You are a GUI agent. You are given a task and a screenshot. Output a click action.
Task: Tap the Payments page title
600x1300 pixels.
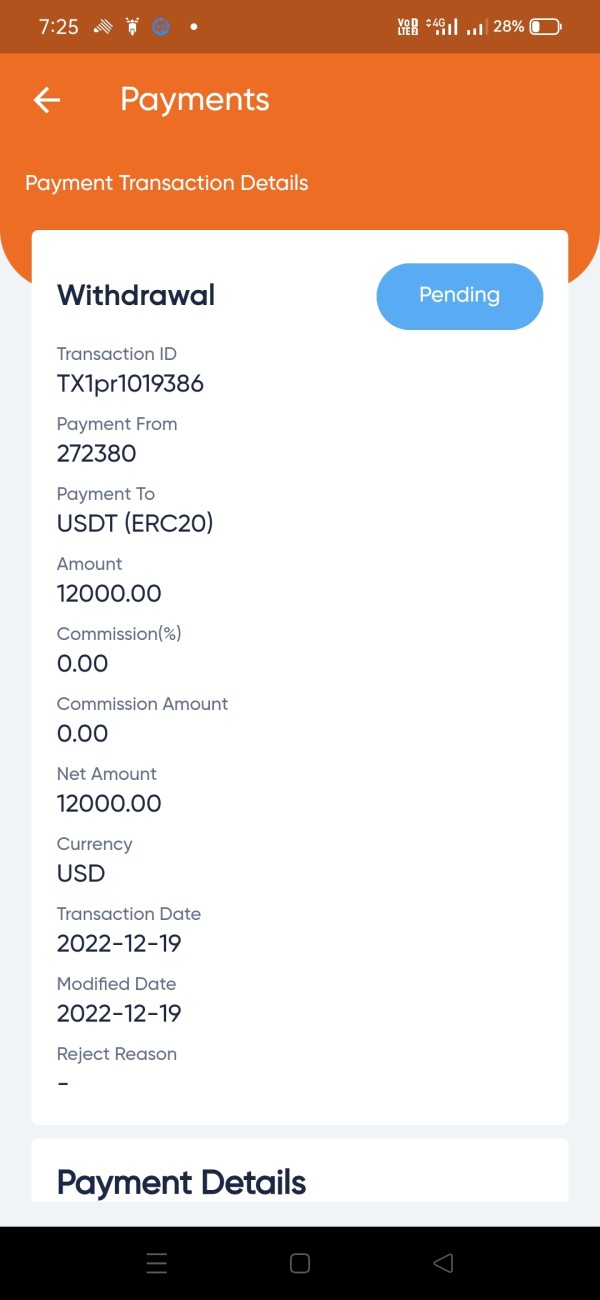pyautogui.click(x=195, y=100)
